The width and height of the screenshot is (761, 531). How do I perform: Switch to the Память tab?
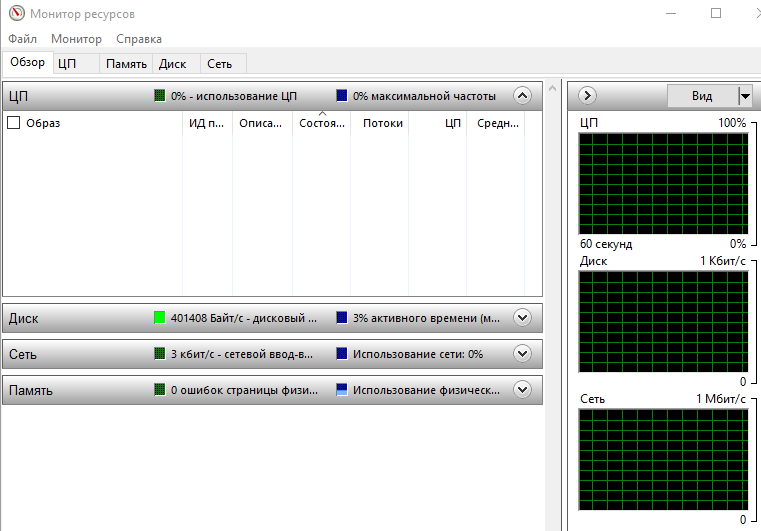126,64
